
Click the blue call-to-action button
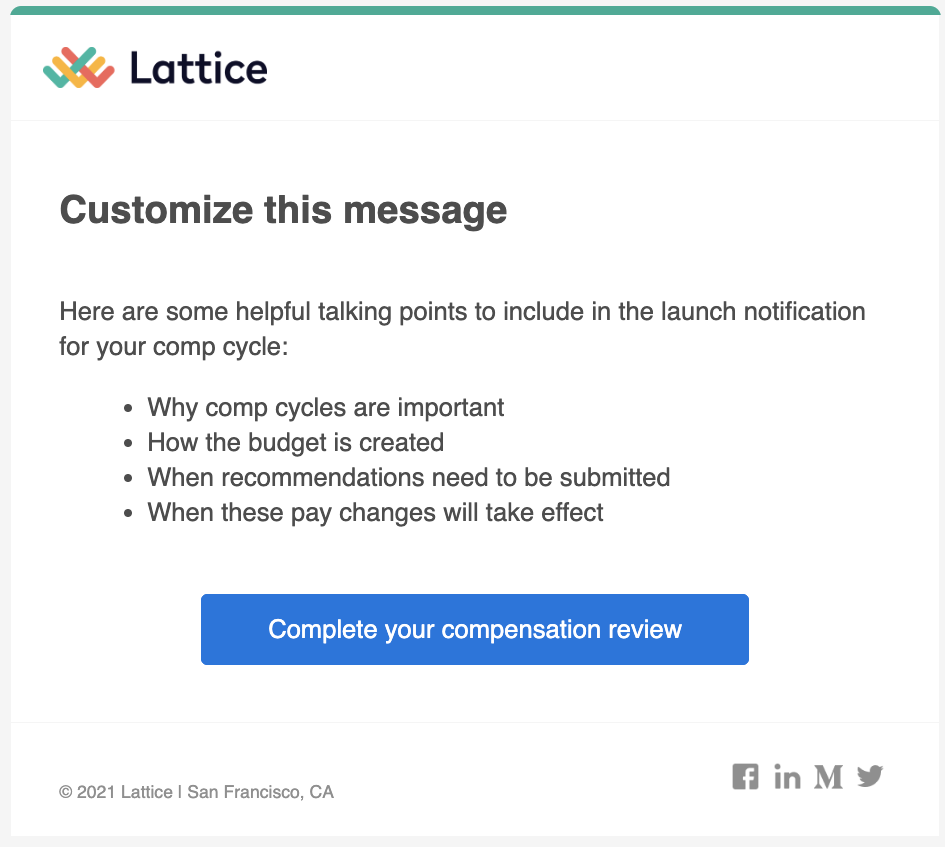tap(474, 629)
